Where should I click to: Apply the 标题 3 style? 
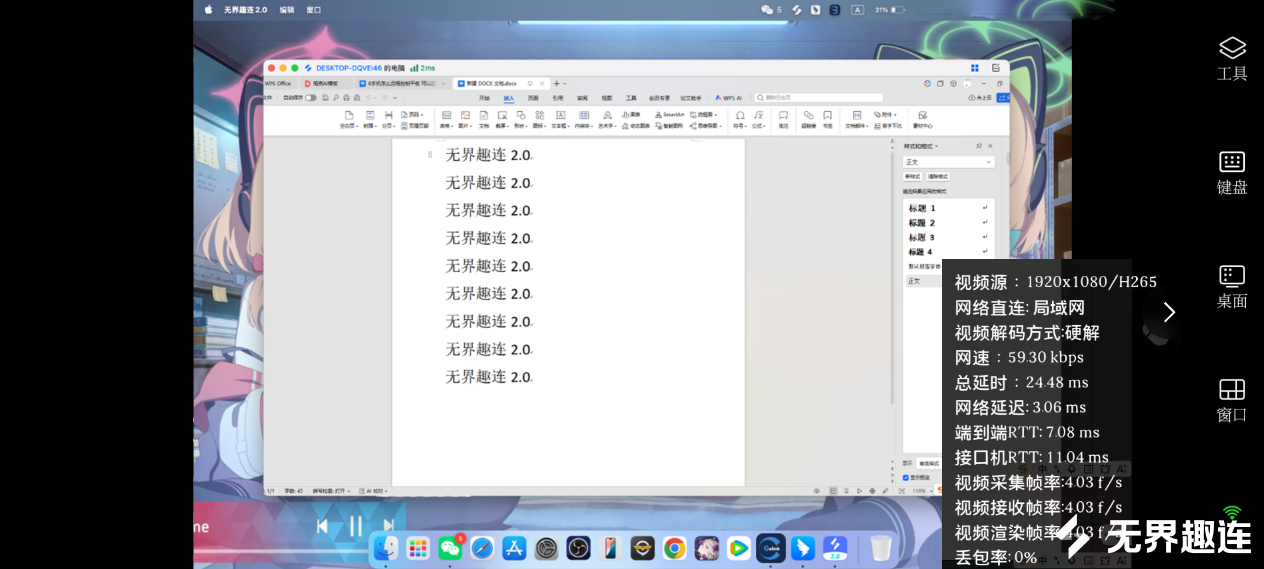click(x=947, y=237)
